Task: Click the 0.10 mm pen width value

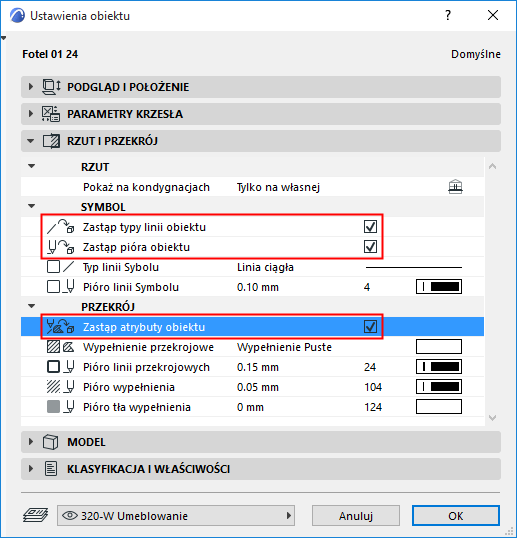Action: (x=258, y=287)
